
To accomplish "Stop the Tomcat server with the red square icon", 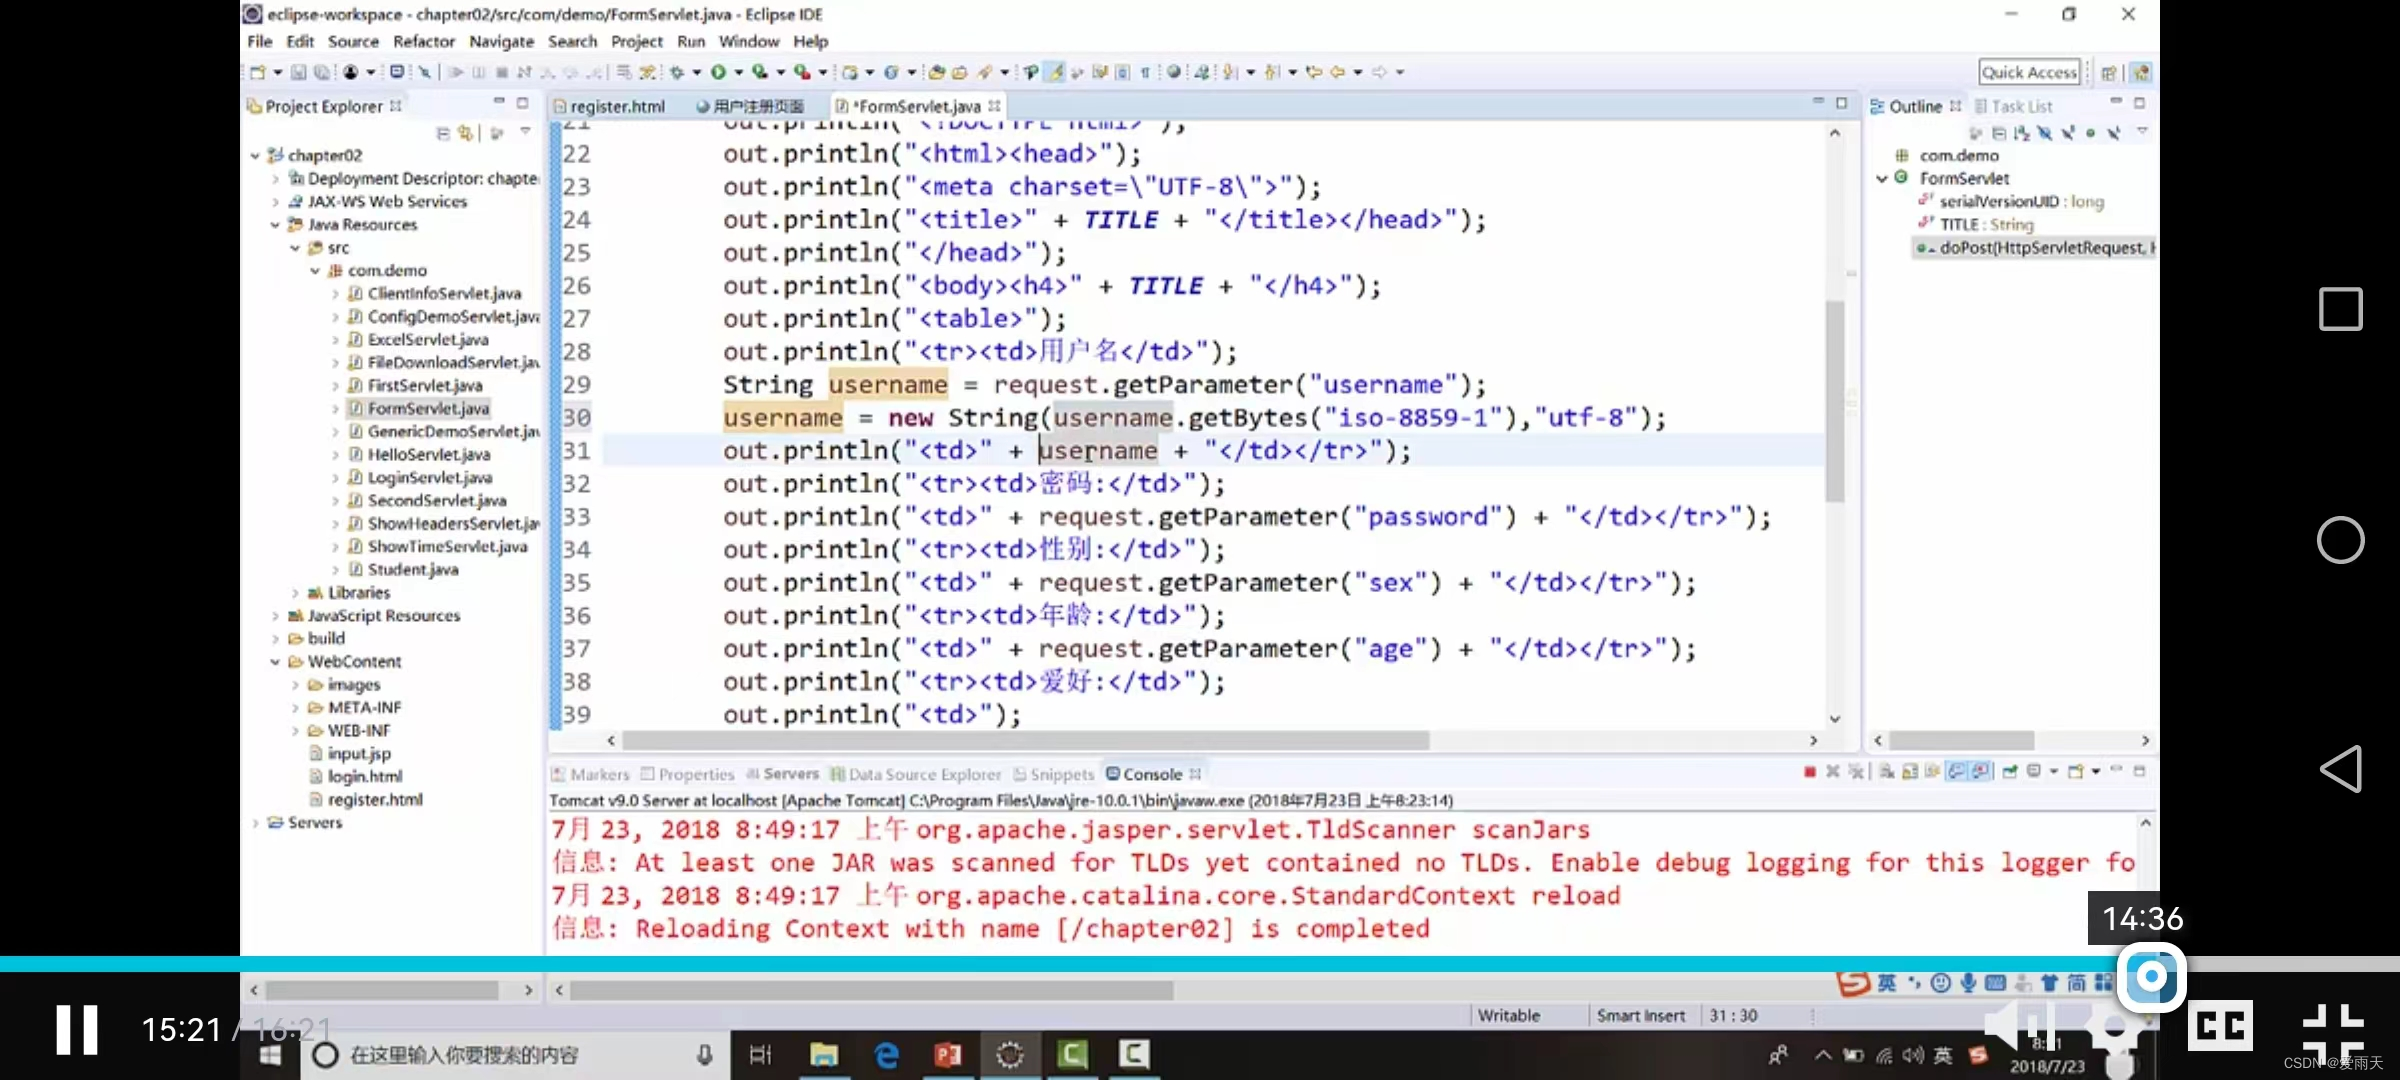I will pos(1808,773).
